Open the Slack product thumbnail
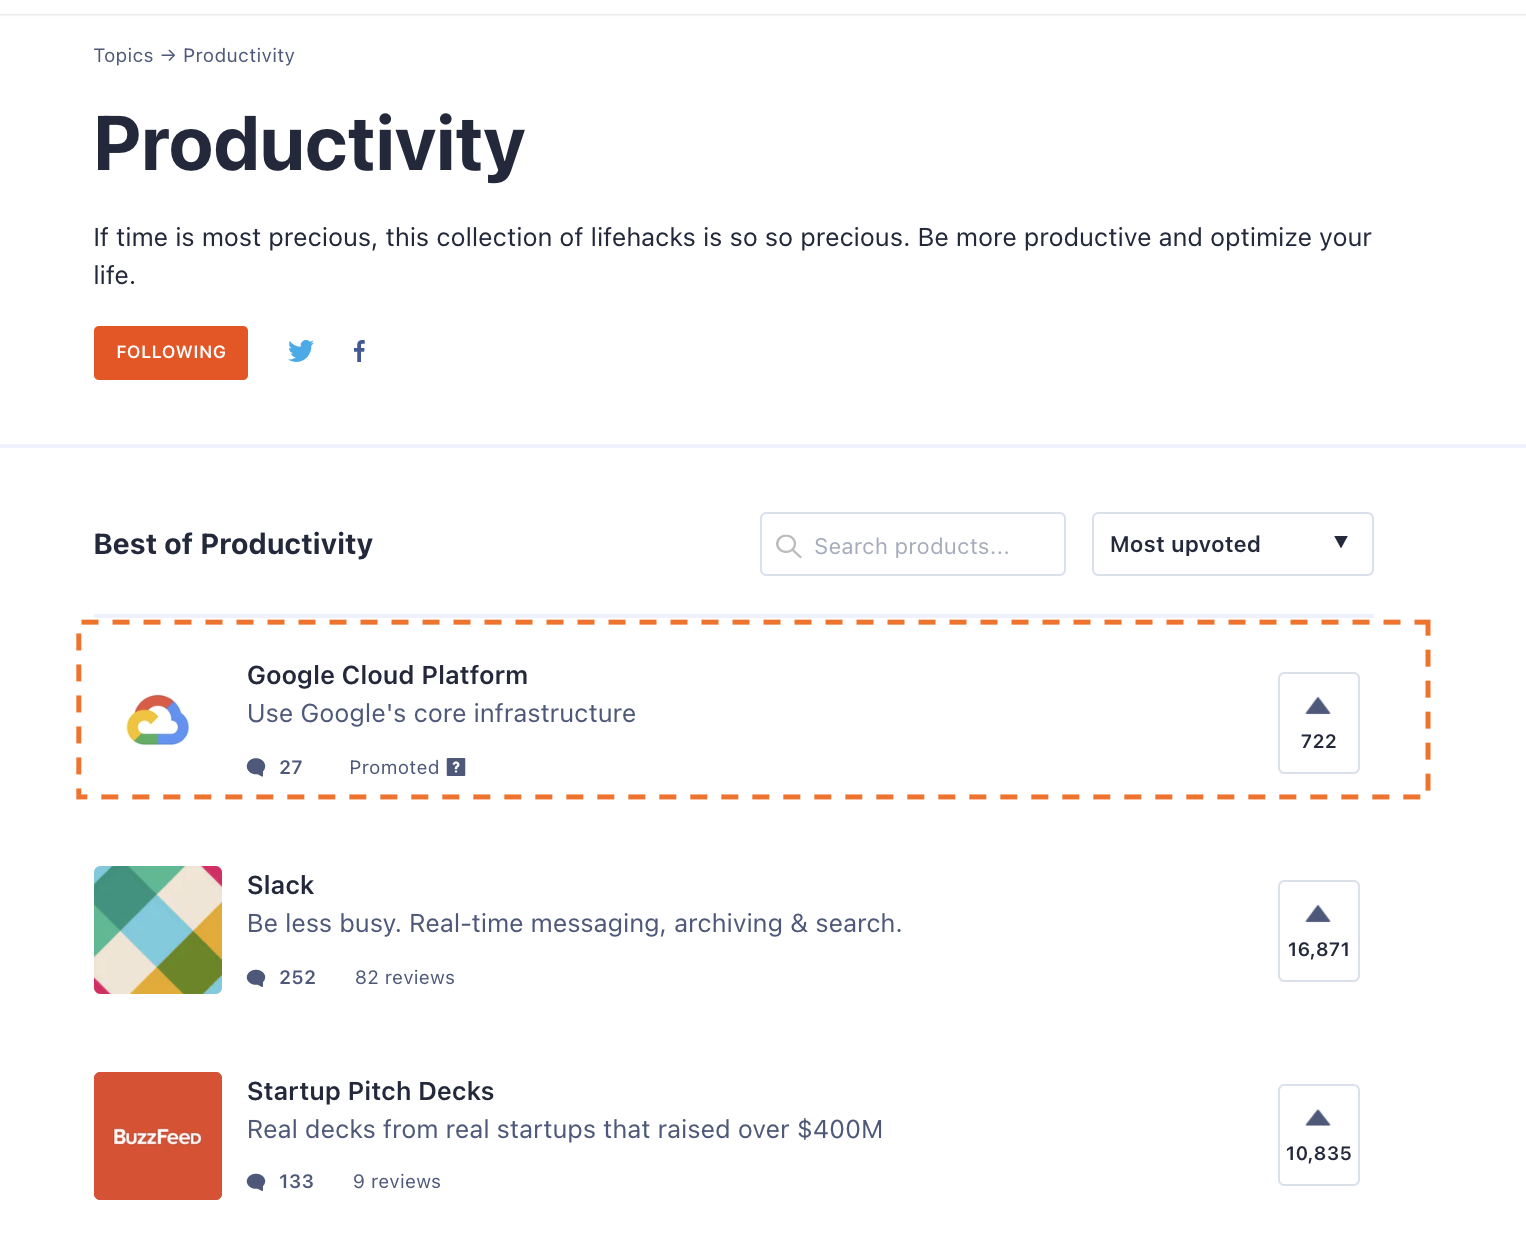Viewport: 1526px width, 1252px height. point(158,930)
